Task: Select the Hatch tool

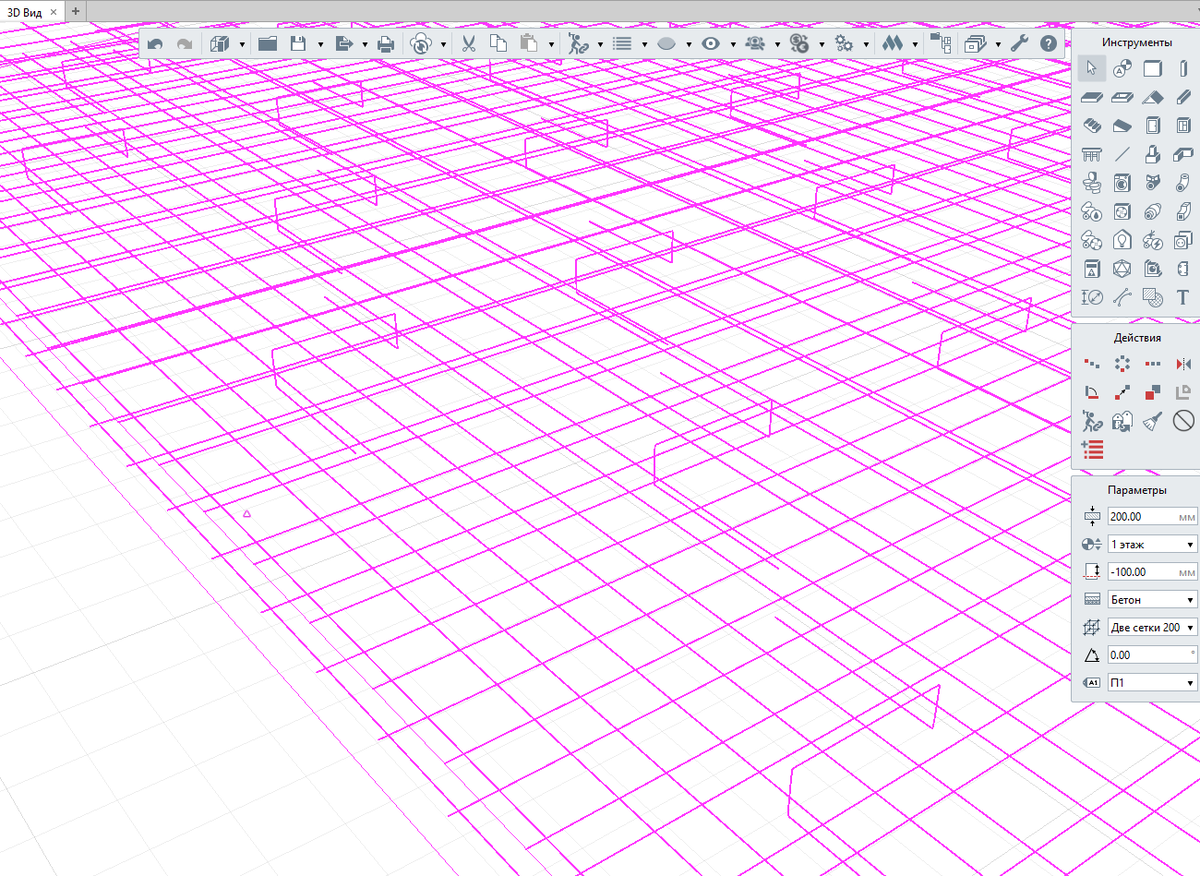Action: click(1152, 297)
